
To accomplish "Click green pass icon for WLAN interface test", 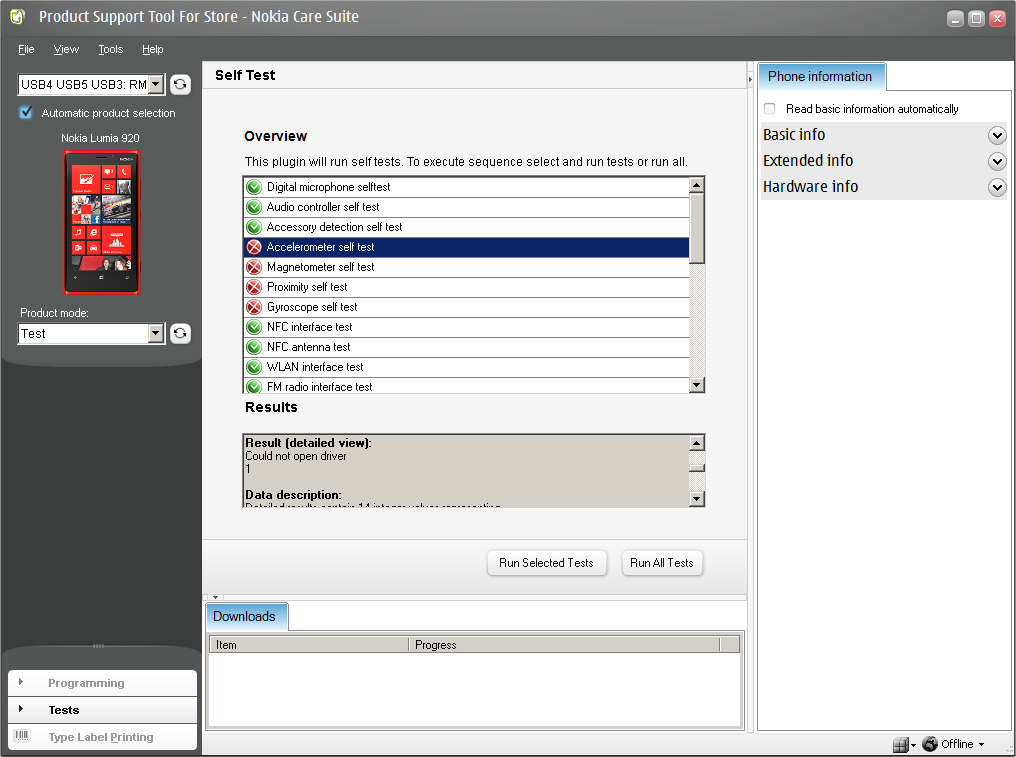I will (x=254, y=367).
